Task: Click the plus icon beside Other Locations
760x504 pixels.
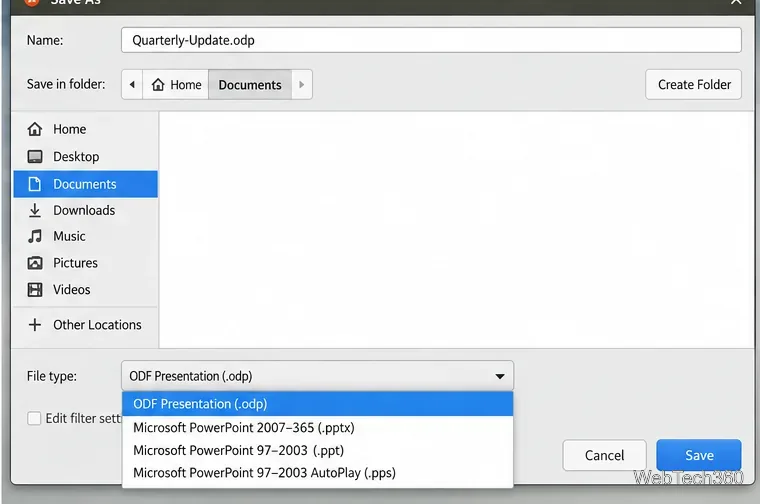Action: tap(35, 325)
